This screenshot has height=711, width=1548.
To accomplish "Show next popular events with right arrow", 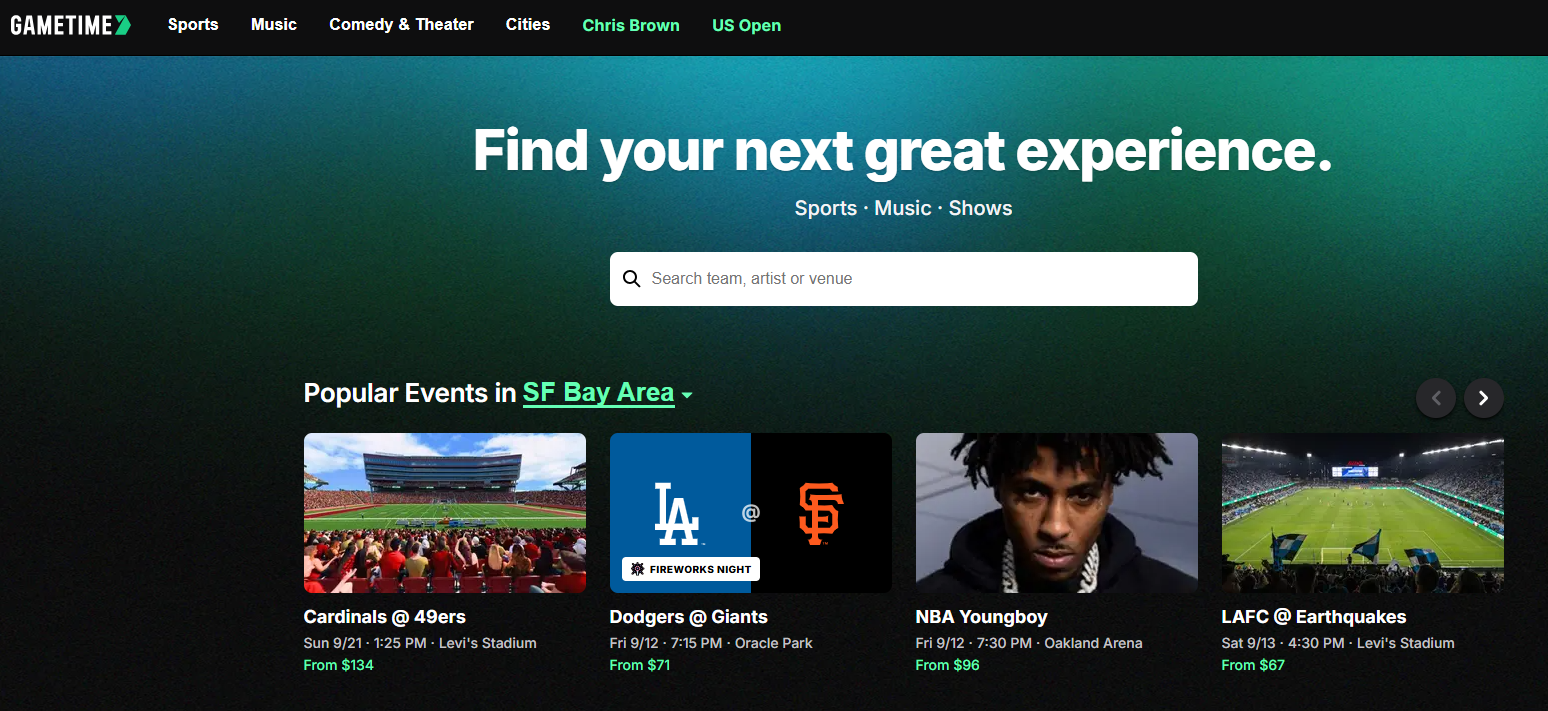I will [1484, 398].
